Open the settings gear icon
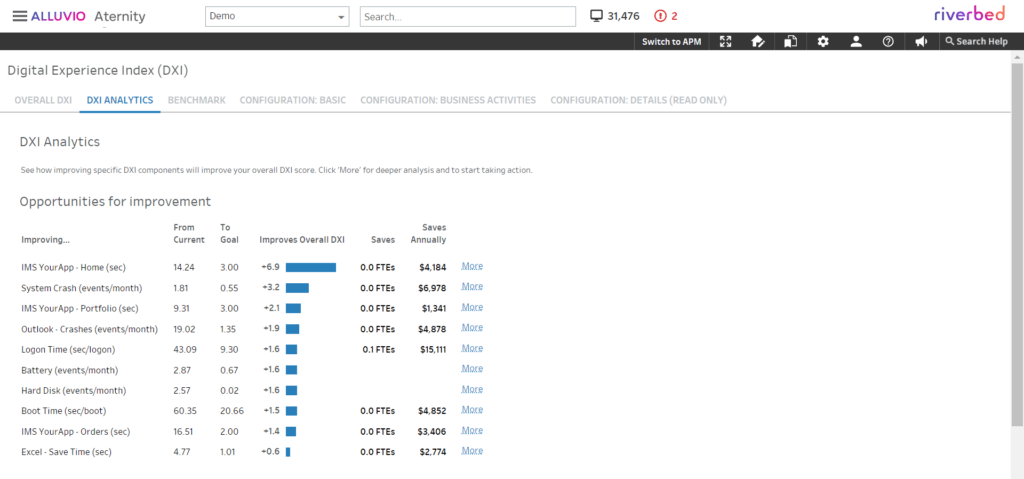 click(x=823, y=41)
